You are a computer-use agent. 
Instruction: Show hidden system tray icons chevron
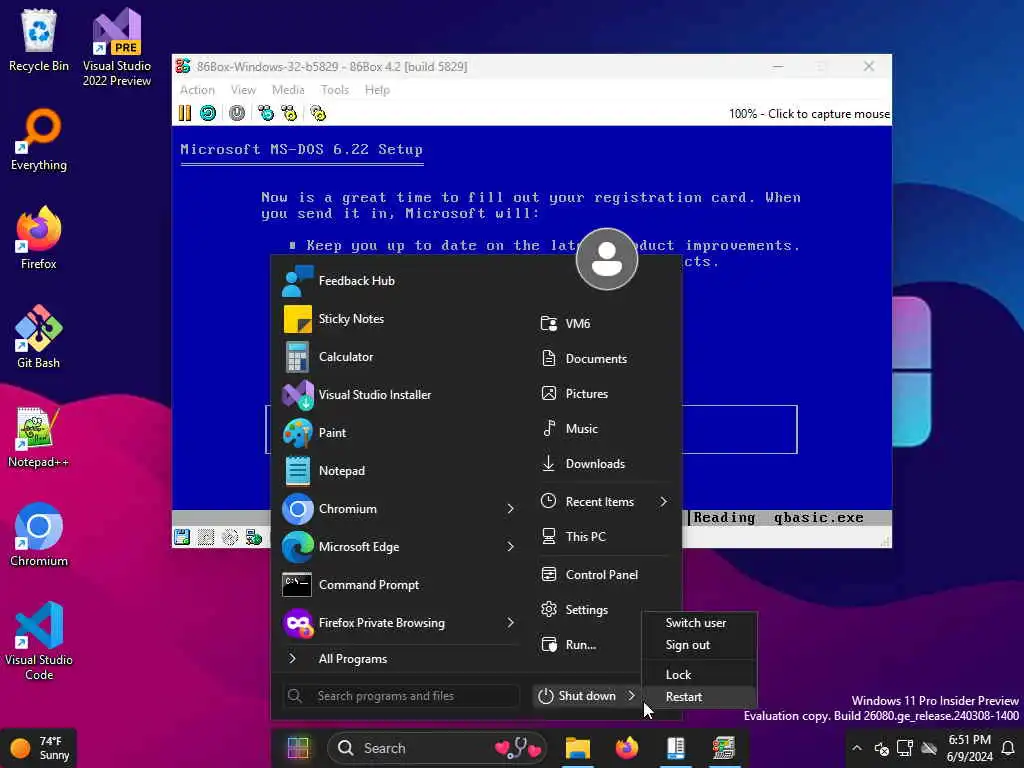pos(857,748)
